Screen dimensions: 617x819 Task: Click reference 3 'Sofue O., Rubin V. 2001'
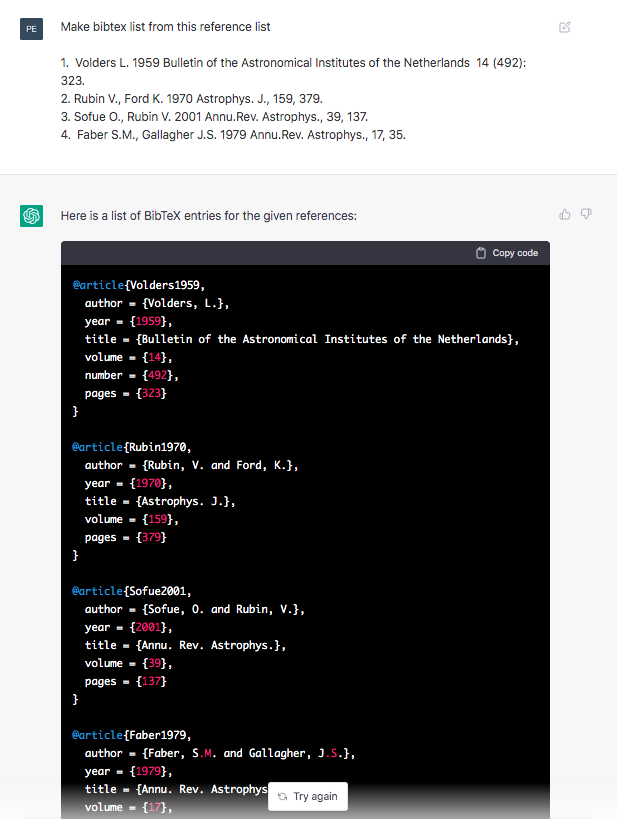pos(214,116)
